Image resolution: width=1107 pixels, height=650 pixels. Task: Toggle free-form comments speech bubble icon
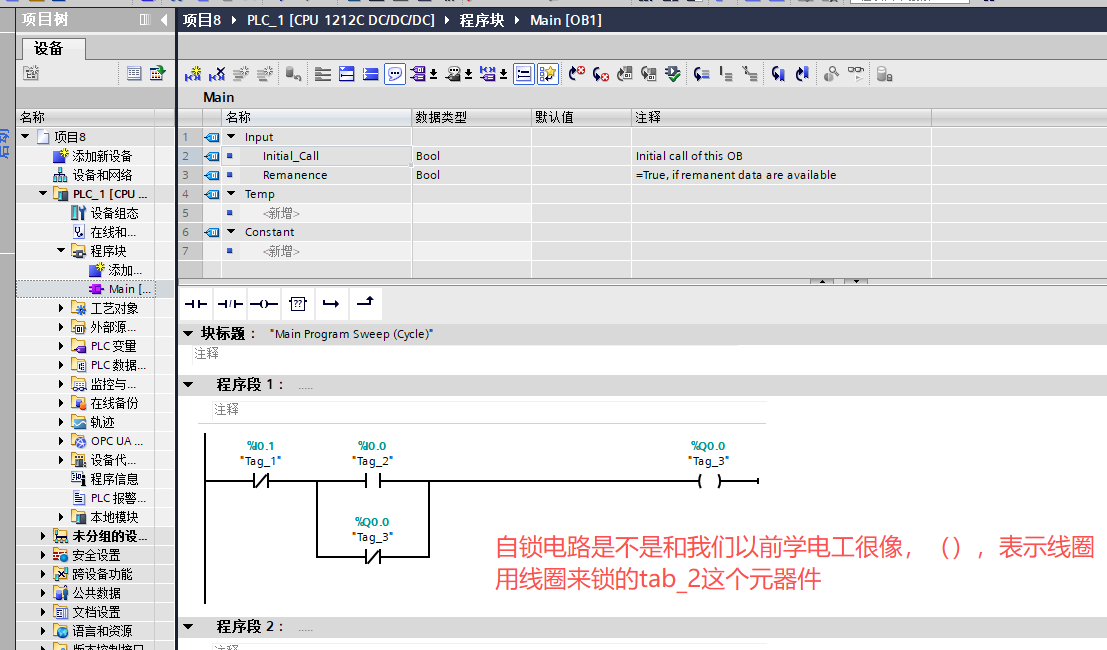coord(395,74)
